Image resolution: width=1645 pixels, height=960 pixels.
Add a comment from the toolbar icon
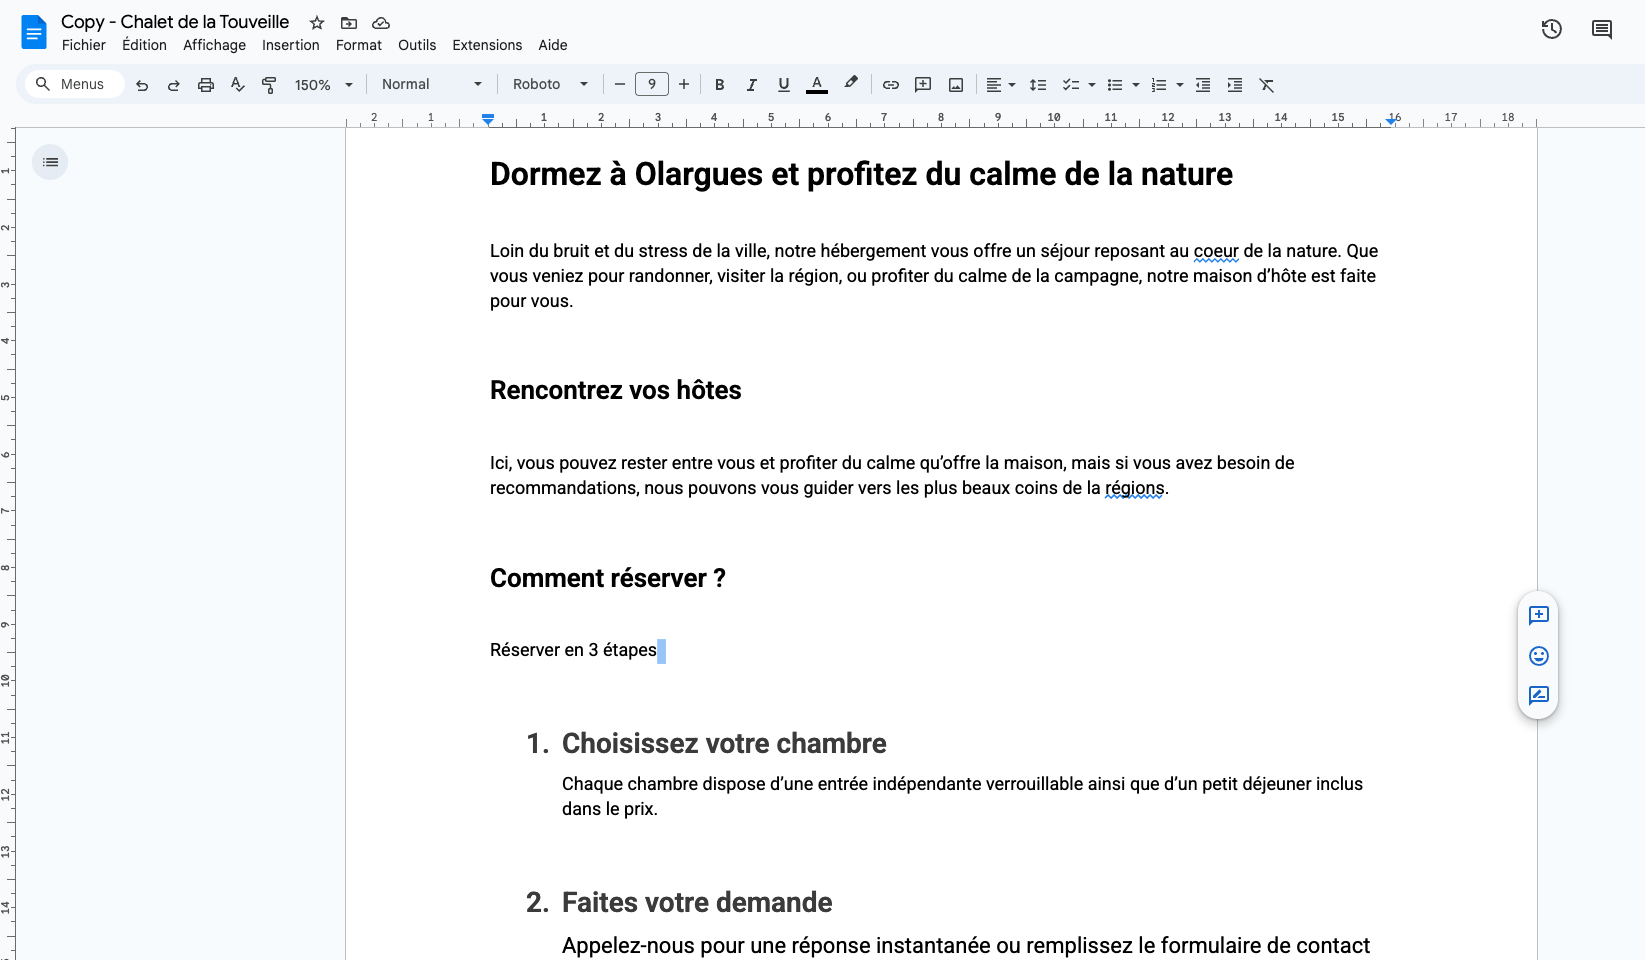tap(923, 85)
